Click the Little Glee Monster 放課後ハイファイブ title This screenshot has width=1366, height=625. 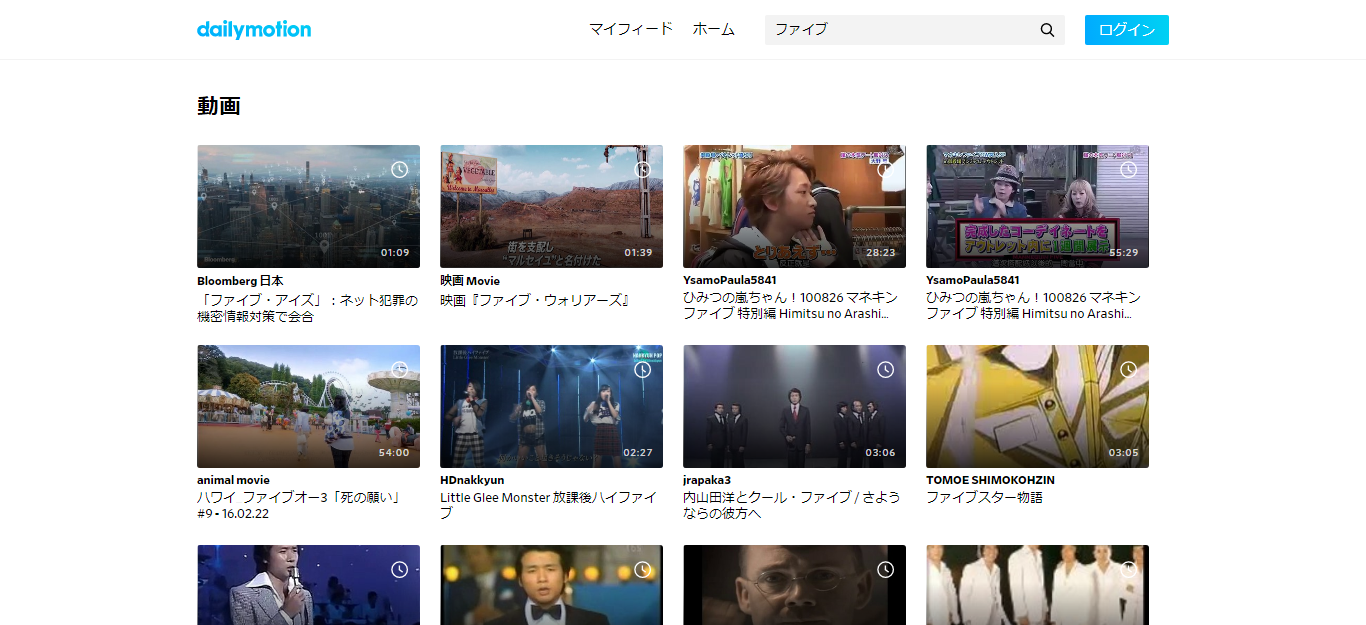(549, 505)
